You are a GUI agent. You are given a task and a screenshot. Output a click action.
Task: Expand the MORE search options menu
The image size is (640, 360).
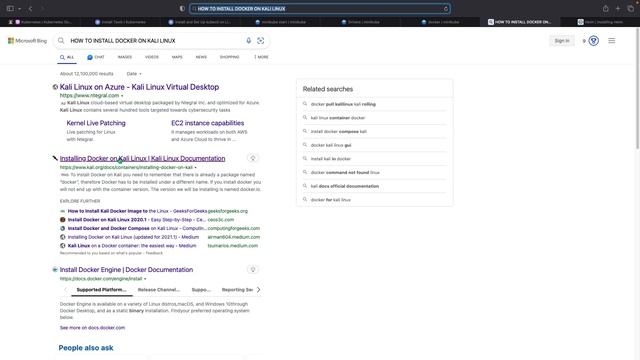261,57
